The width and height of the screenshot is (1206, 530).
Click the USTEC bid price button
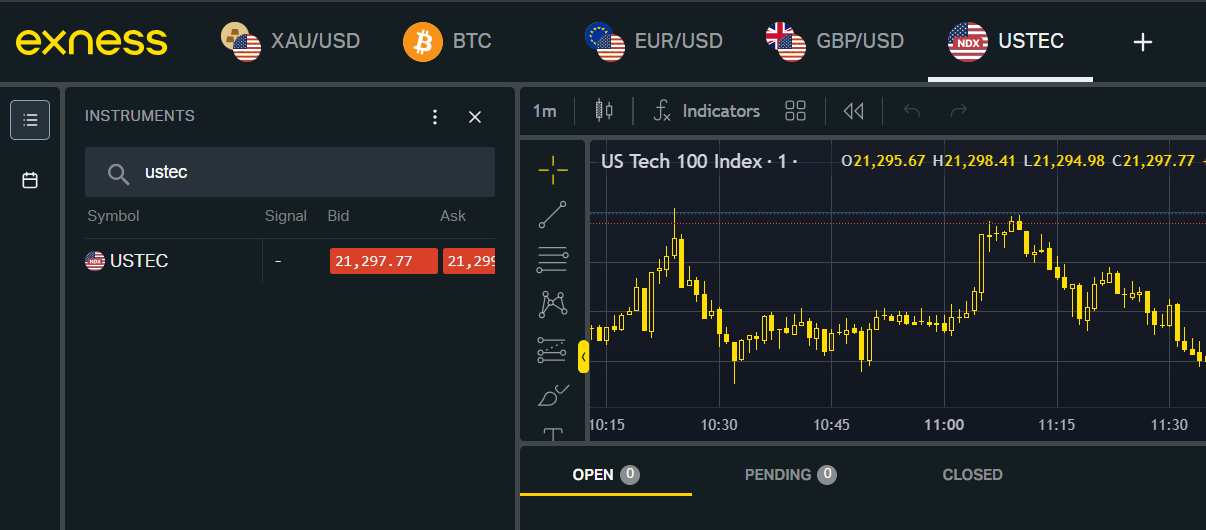pyautogui.click(x=383, y=261)
